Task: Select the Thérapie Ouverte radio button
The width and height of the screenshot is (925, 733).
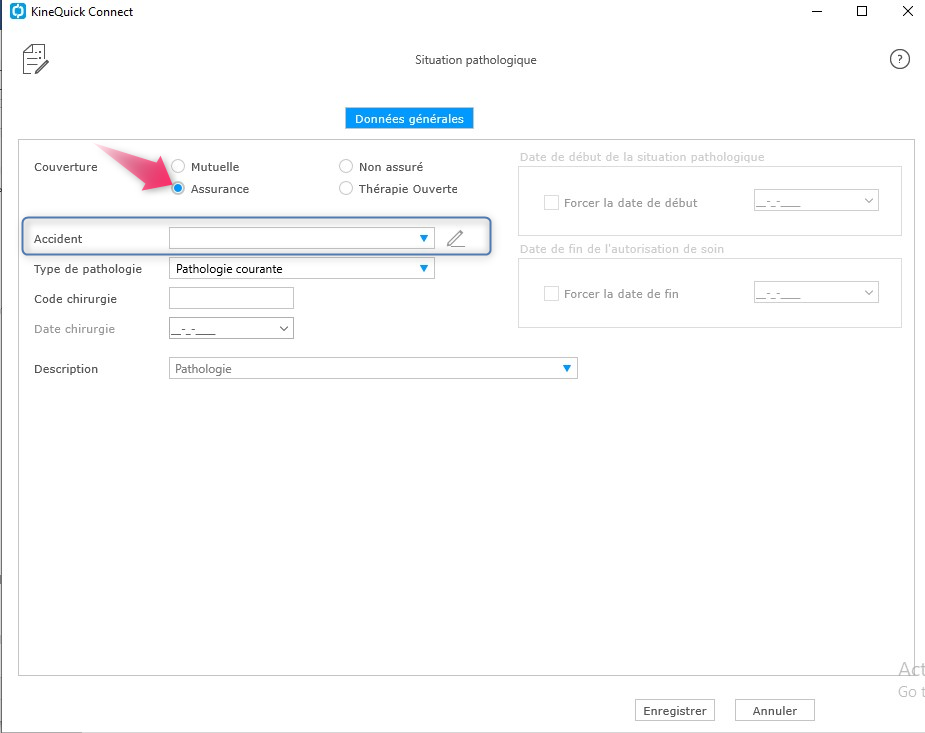Action: 346,189
